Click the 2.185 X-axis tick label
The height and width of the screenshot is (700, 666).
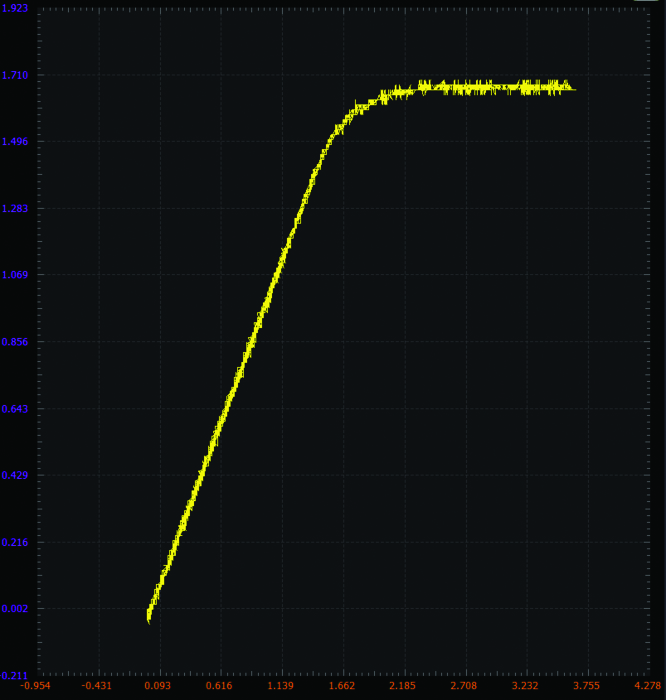(403, 686)
